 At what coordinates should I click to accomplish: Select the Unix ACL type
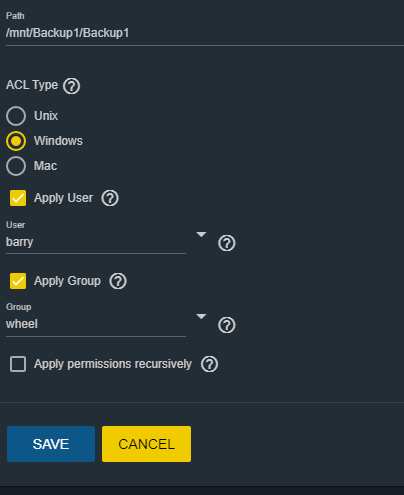tap(16, 116)
